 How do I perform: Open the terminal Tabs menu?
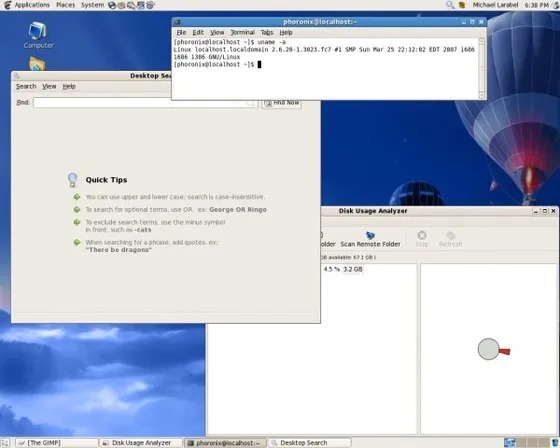pos(266,33)
